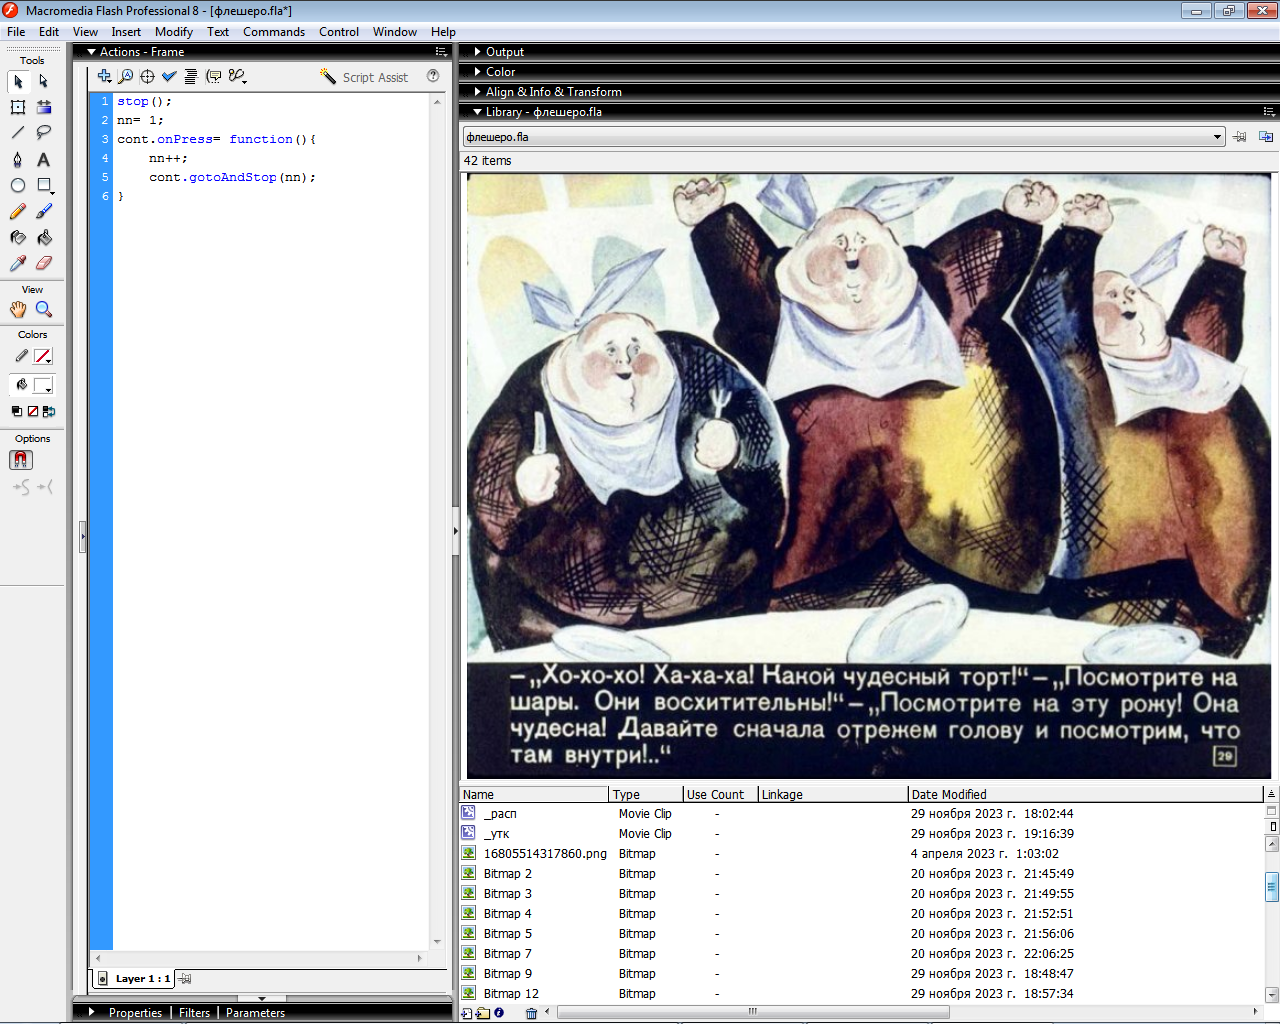Click Insert target path crosshair icon

tap(147, 76)
